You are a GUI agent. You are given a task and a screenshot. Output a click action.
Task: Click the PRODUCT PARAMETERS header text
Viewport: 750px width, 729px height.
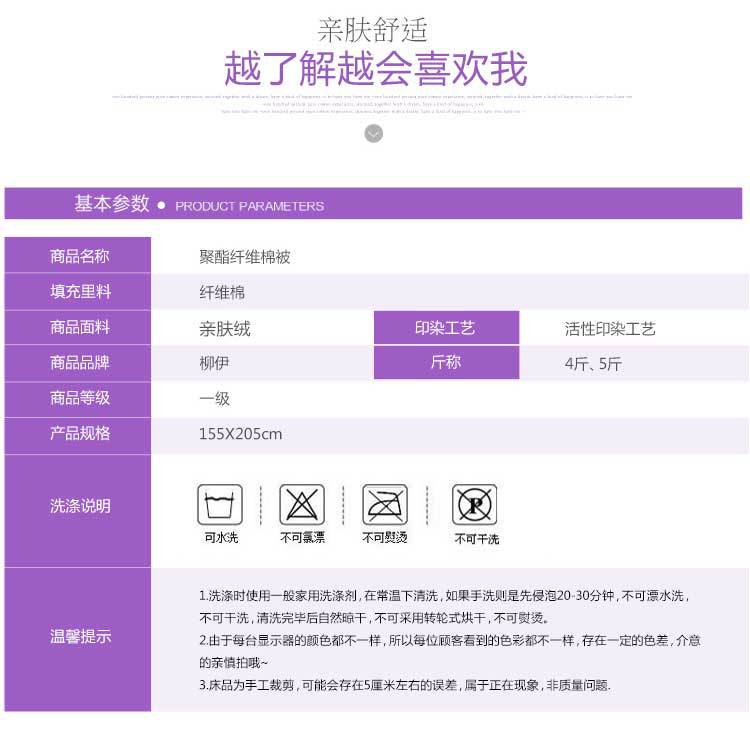coord(250,206)
